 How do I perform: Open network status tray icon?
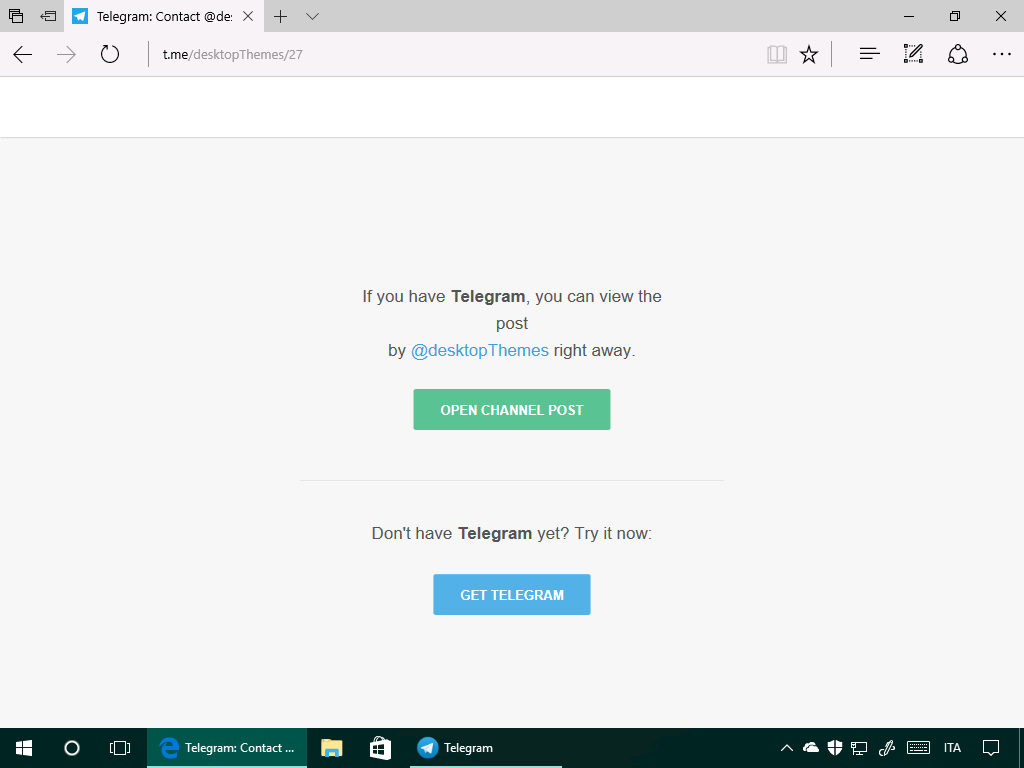tap(859, 748)
